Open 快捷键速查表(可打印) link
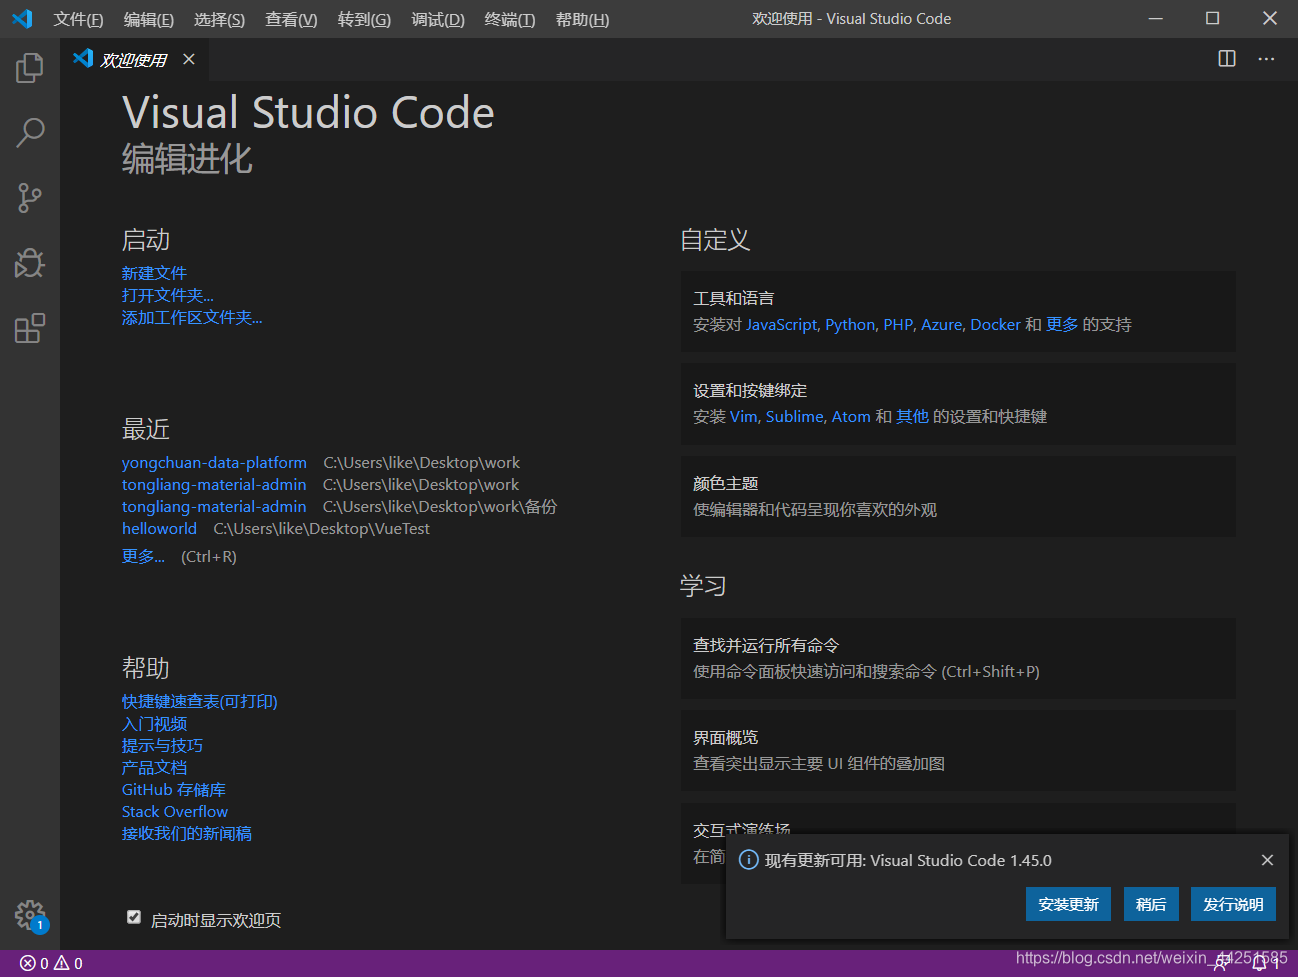Viewport: 1298px width, 977px height. [x=200, y=701]
